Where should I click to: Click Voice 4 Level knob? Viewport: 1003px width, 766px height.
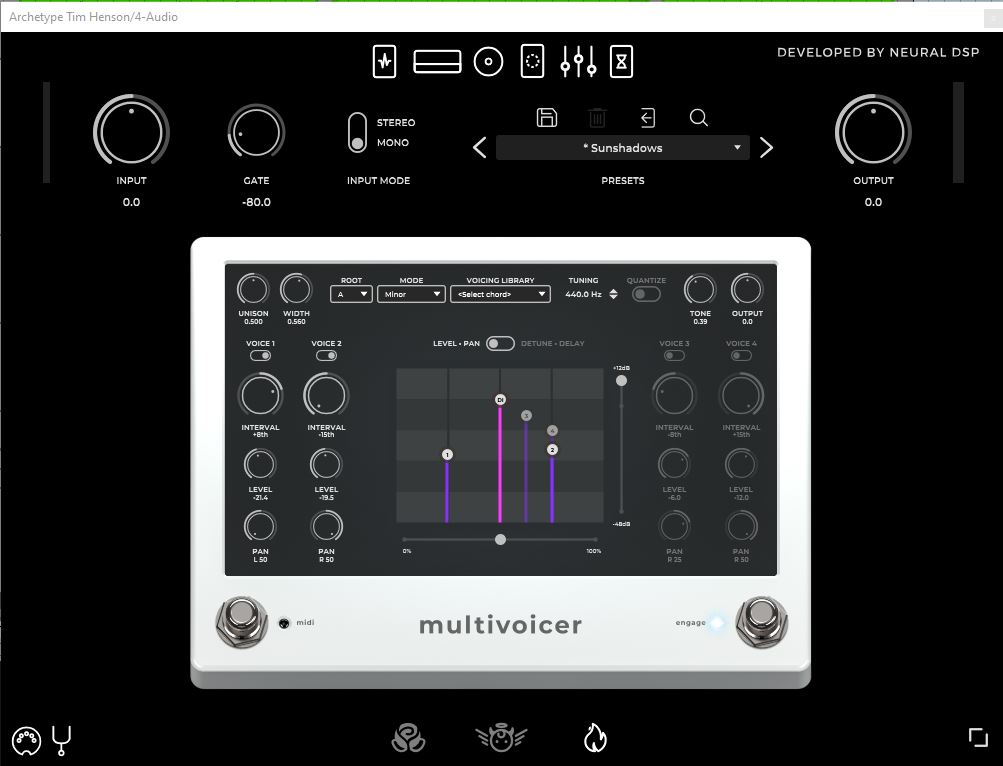741,465
